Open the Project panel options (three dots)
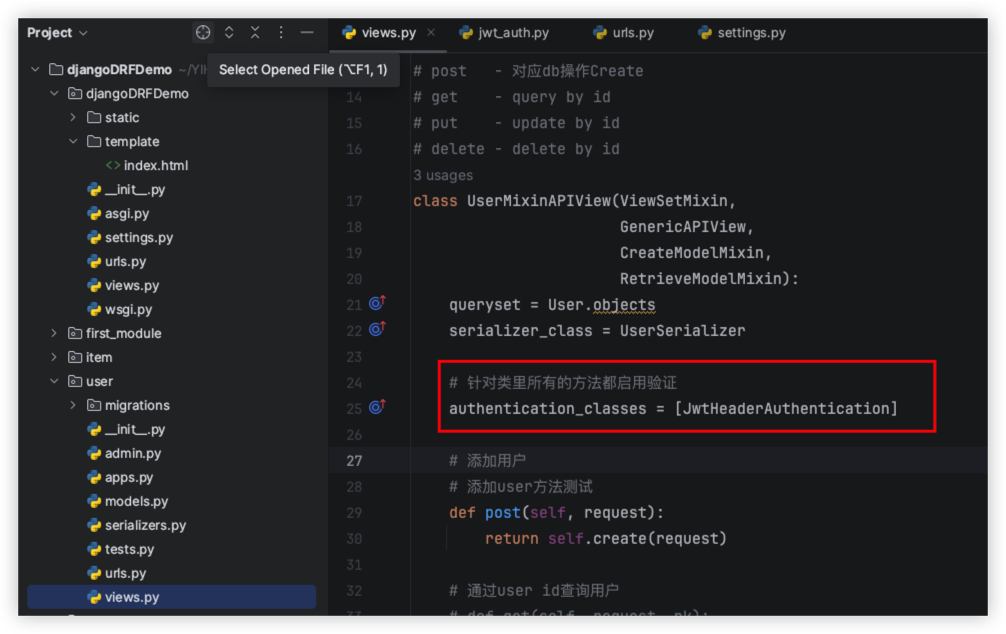 point(281,33)
